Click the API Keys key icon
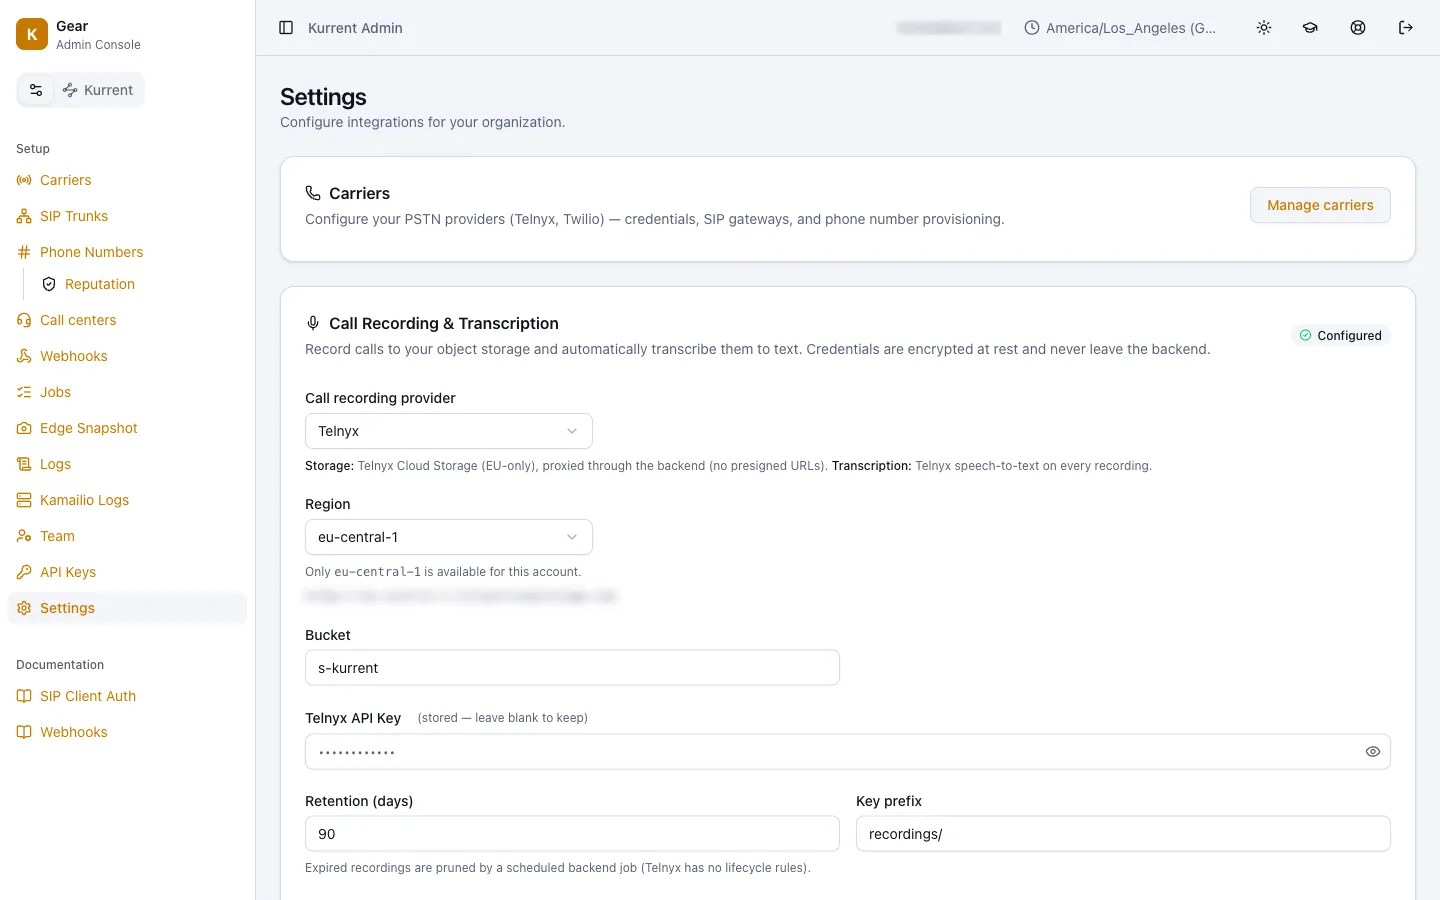1440x900 pixels. pos(24,572)
